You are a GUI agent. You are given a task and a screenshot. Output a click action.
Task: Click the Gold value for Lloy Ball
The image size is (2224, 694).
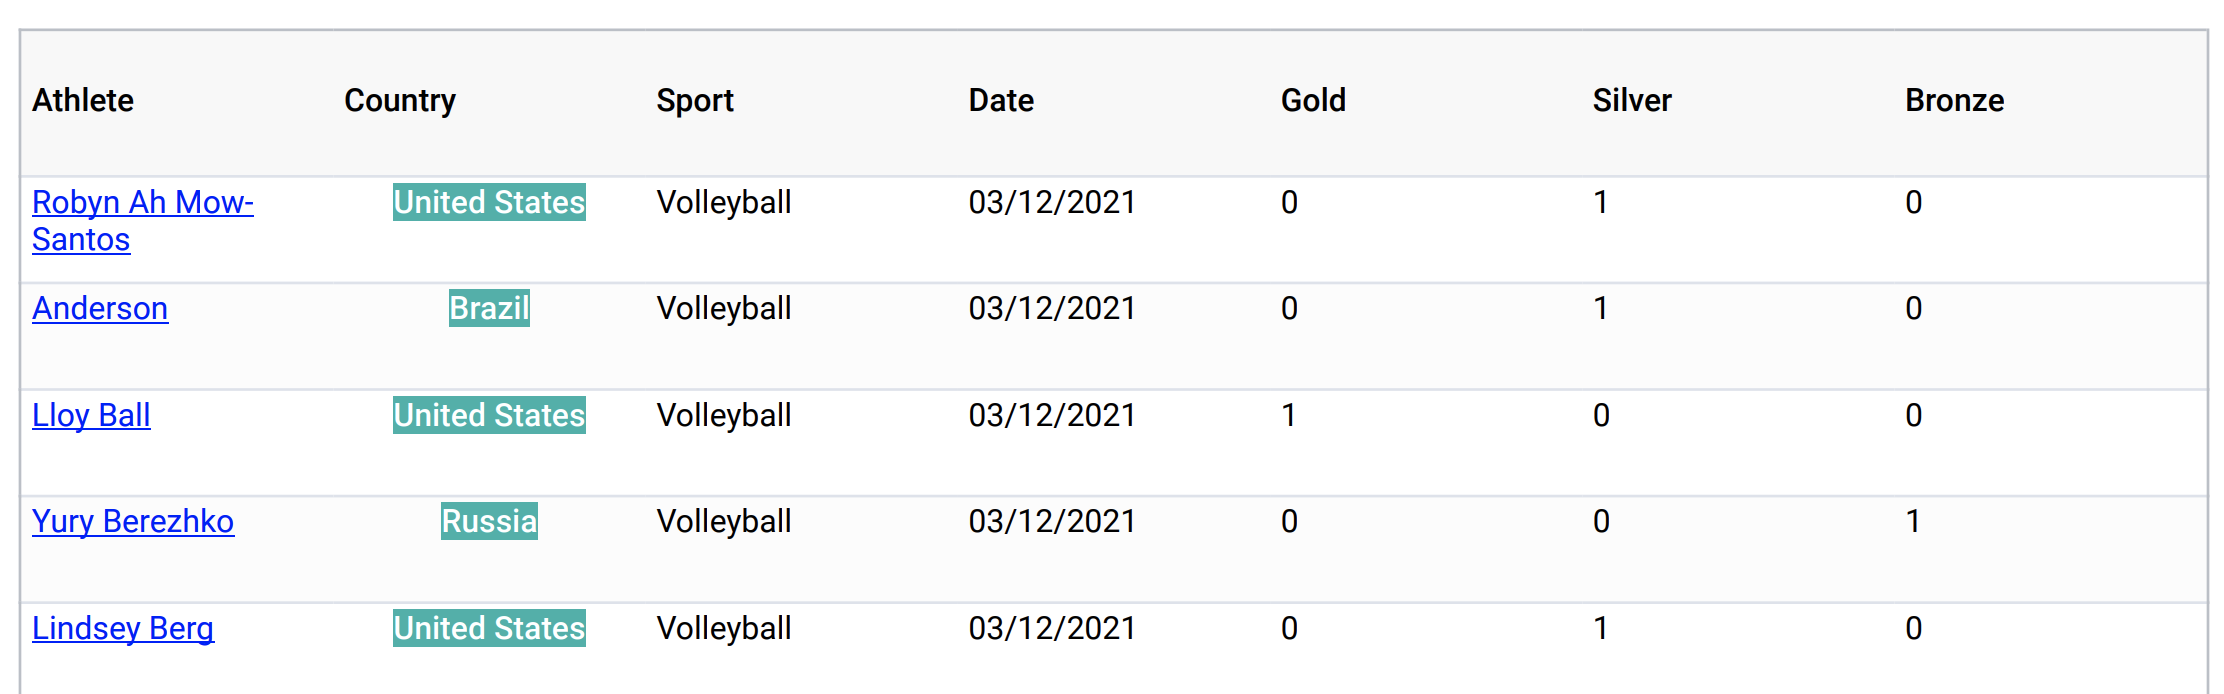1289,415
